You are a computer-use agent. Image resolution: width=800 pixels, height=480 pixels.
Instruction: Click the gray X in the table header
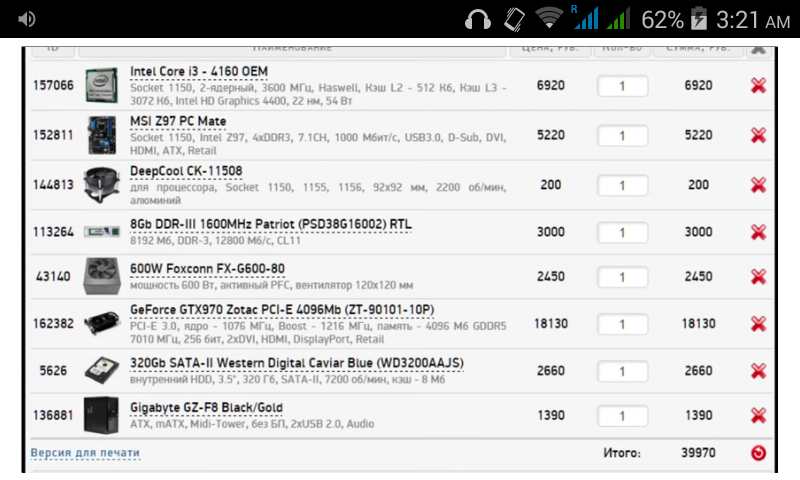[x=758, y=49]
